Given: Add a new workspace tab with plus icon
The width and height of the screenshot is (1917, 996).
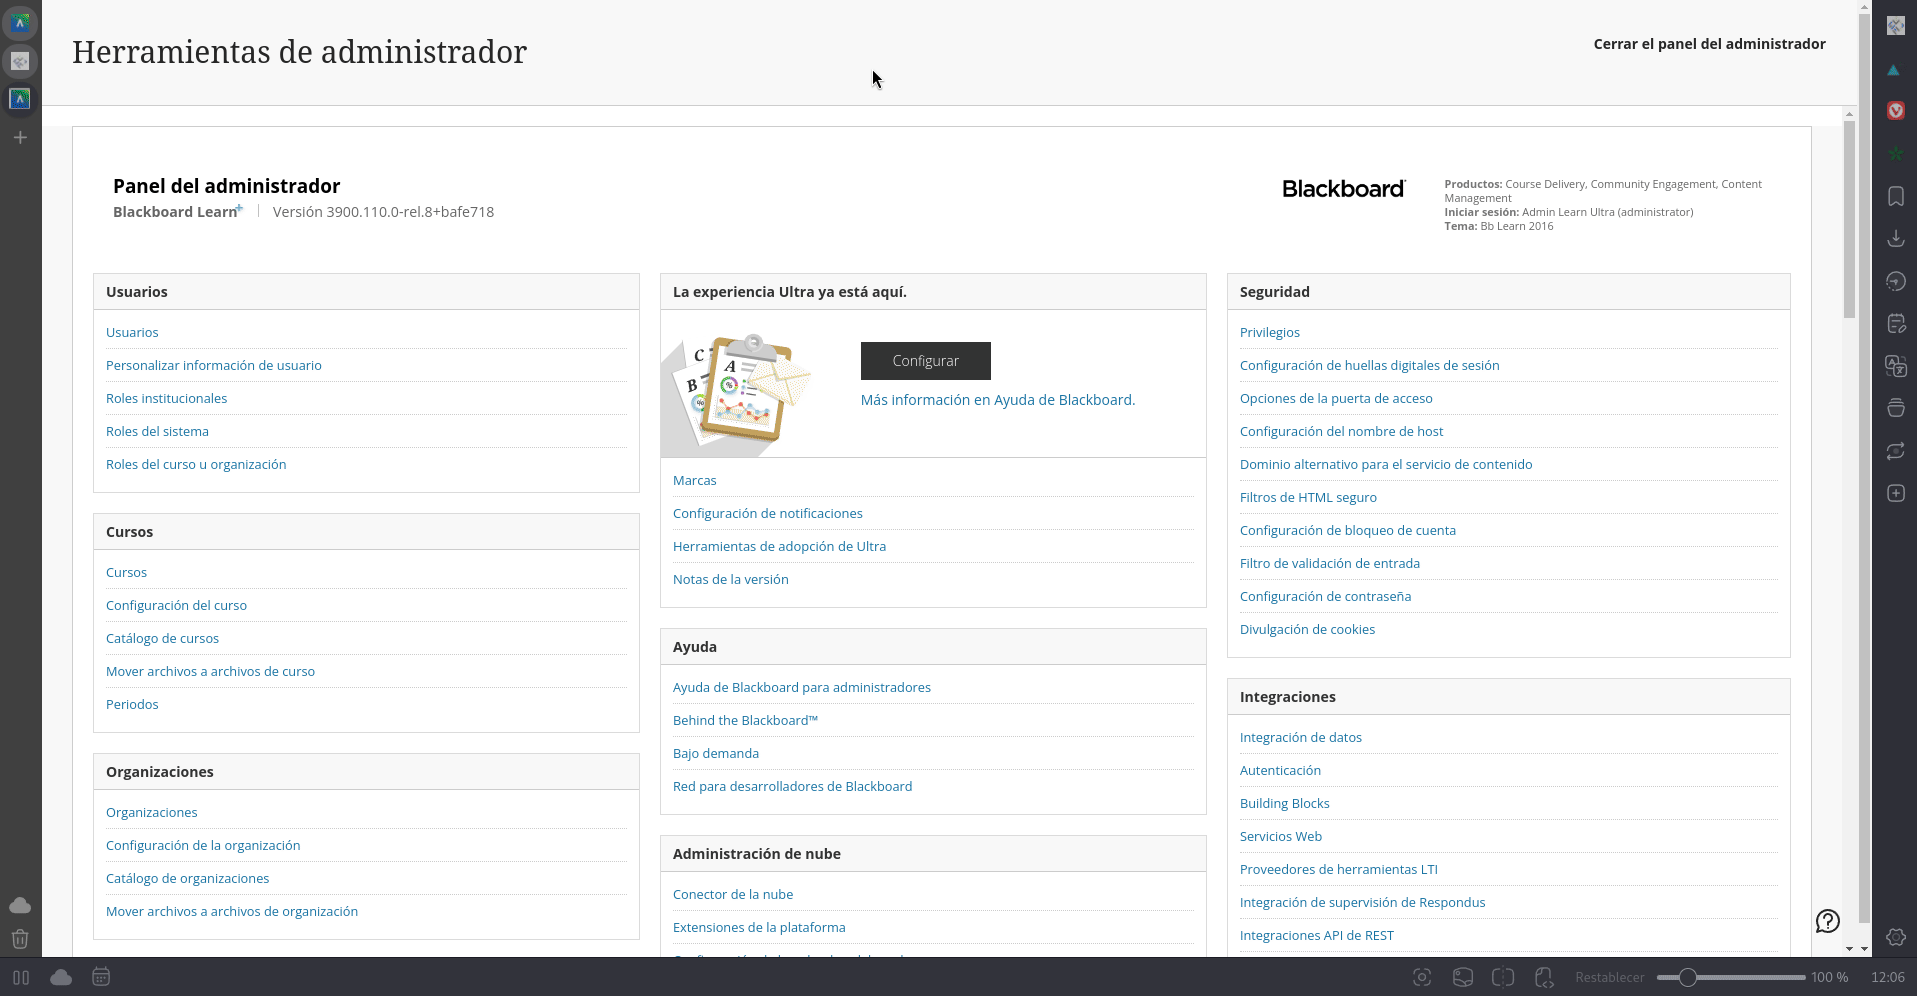Looking at the screenshot, I should [20, 137].
